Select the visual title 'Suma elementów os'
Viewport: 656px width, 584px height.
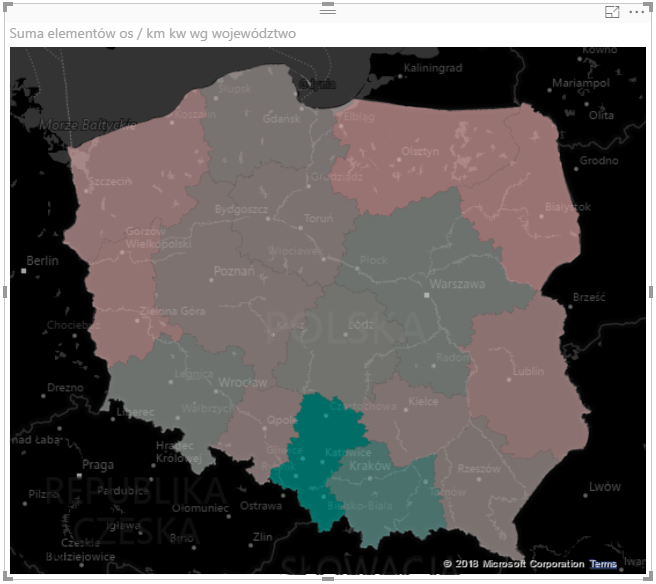tap(153, 34)
